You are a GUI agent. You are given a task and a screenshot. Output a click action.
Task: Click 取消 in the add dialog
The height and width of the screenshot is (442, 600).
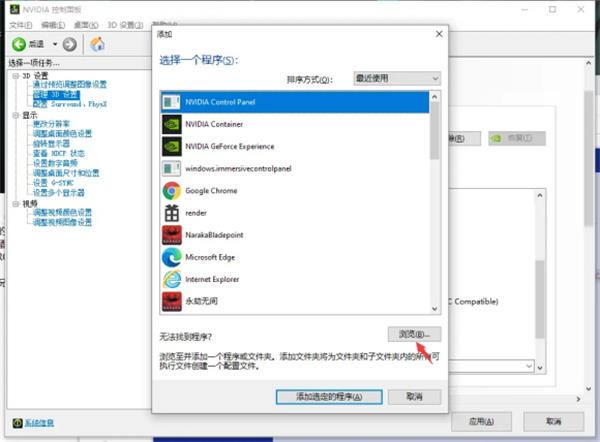414,397
